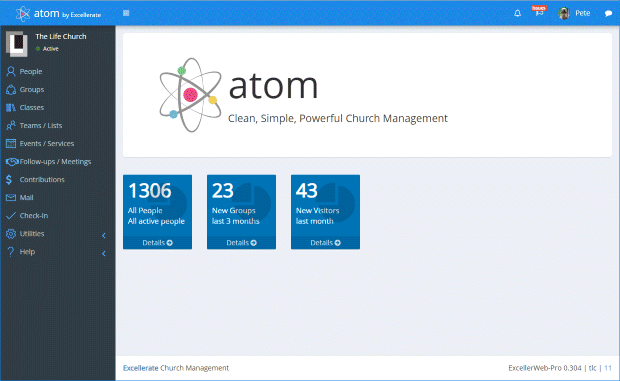Click the 43 New Visitors count
Image resolution: width=620 pixels, height=381 pixels.
coord(306,190)
